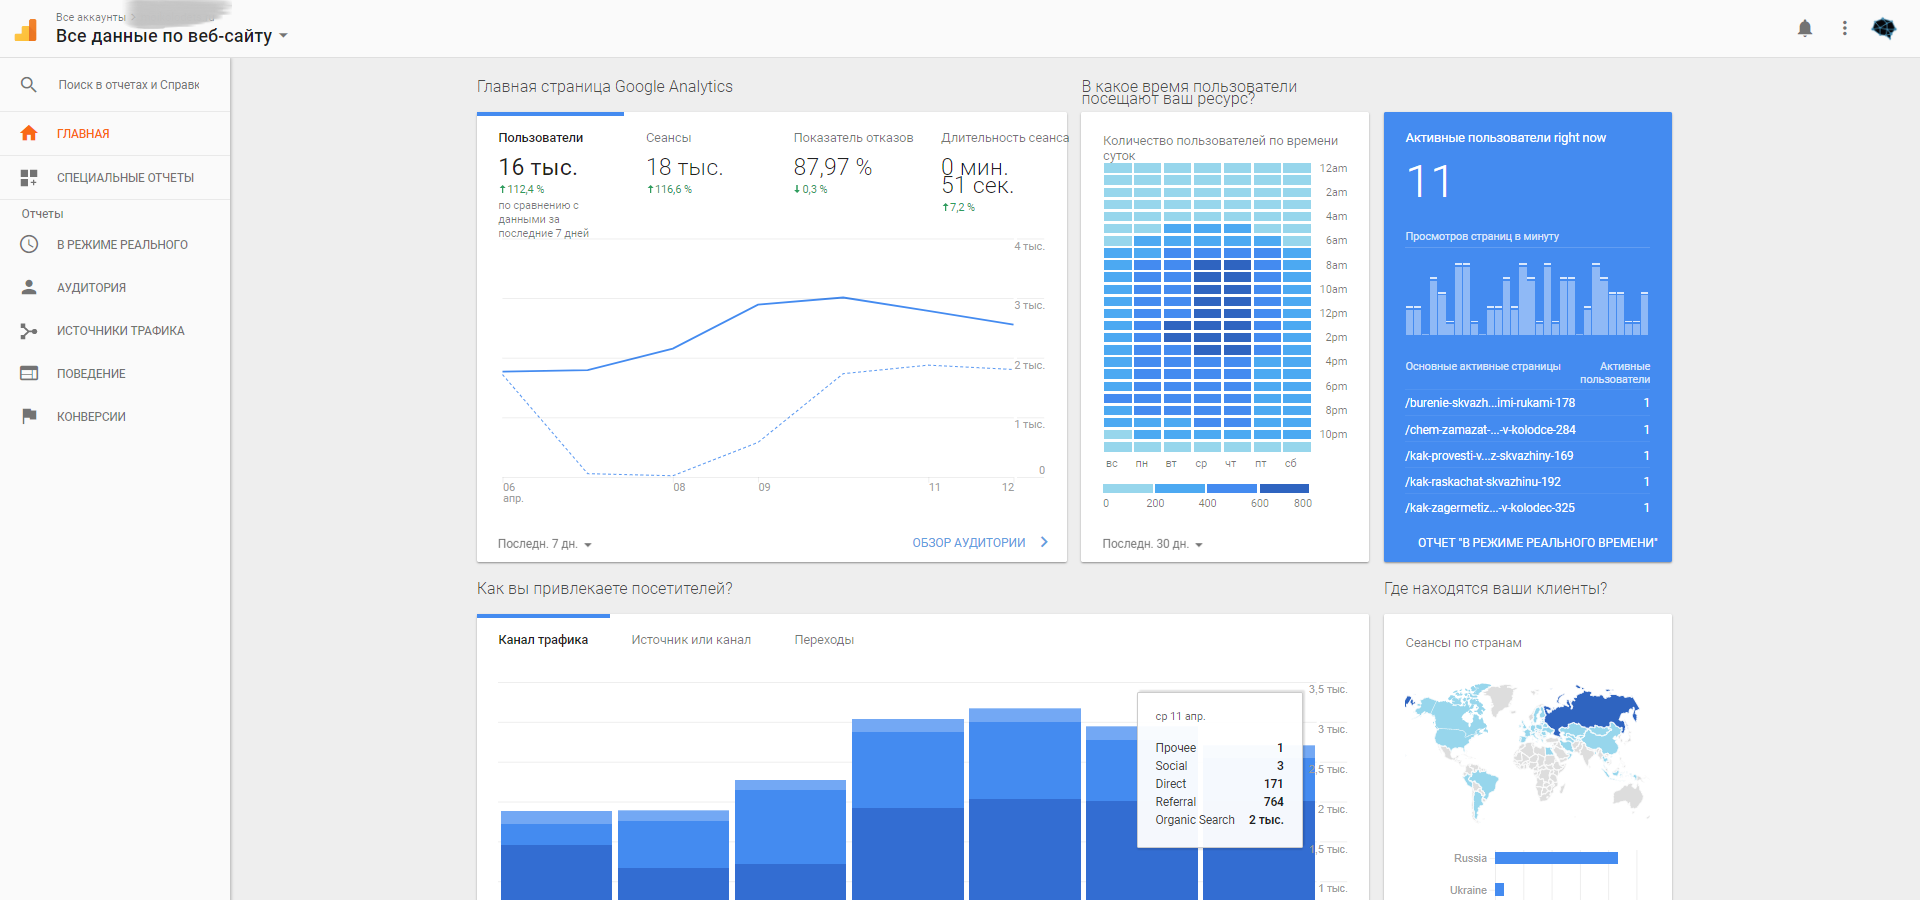Open the /burenie-skvazh active page row
The width and height of the screenshot is (1920, 900).
(x=1527, y=403)
